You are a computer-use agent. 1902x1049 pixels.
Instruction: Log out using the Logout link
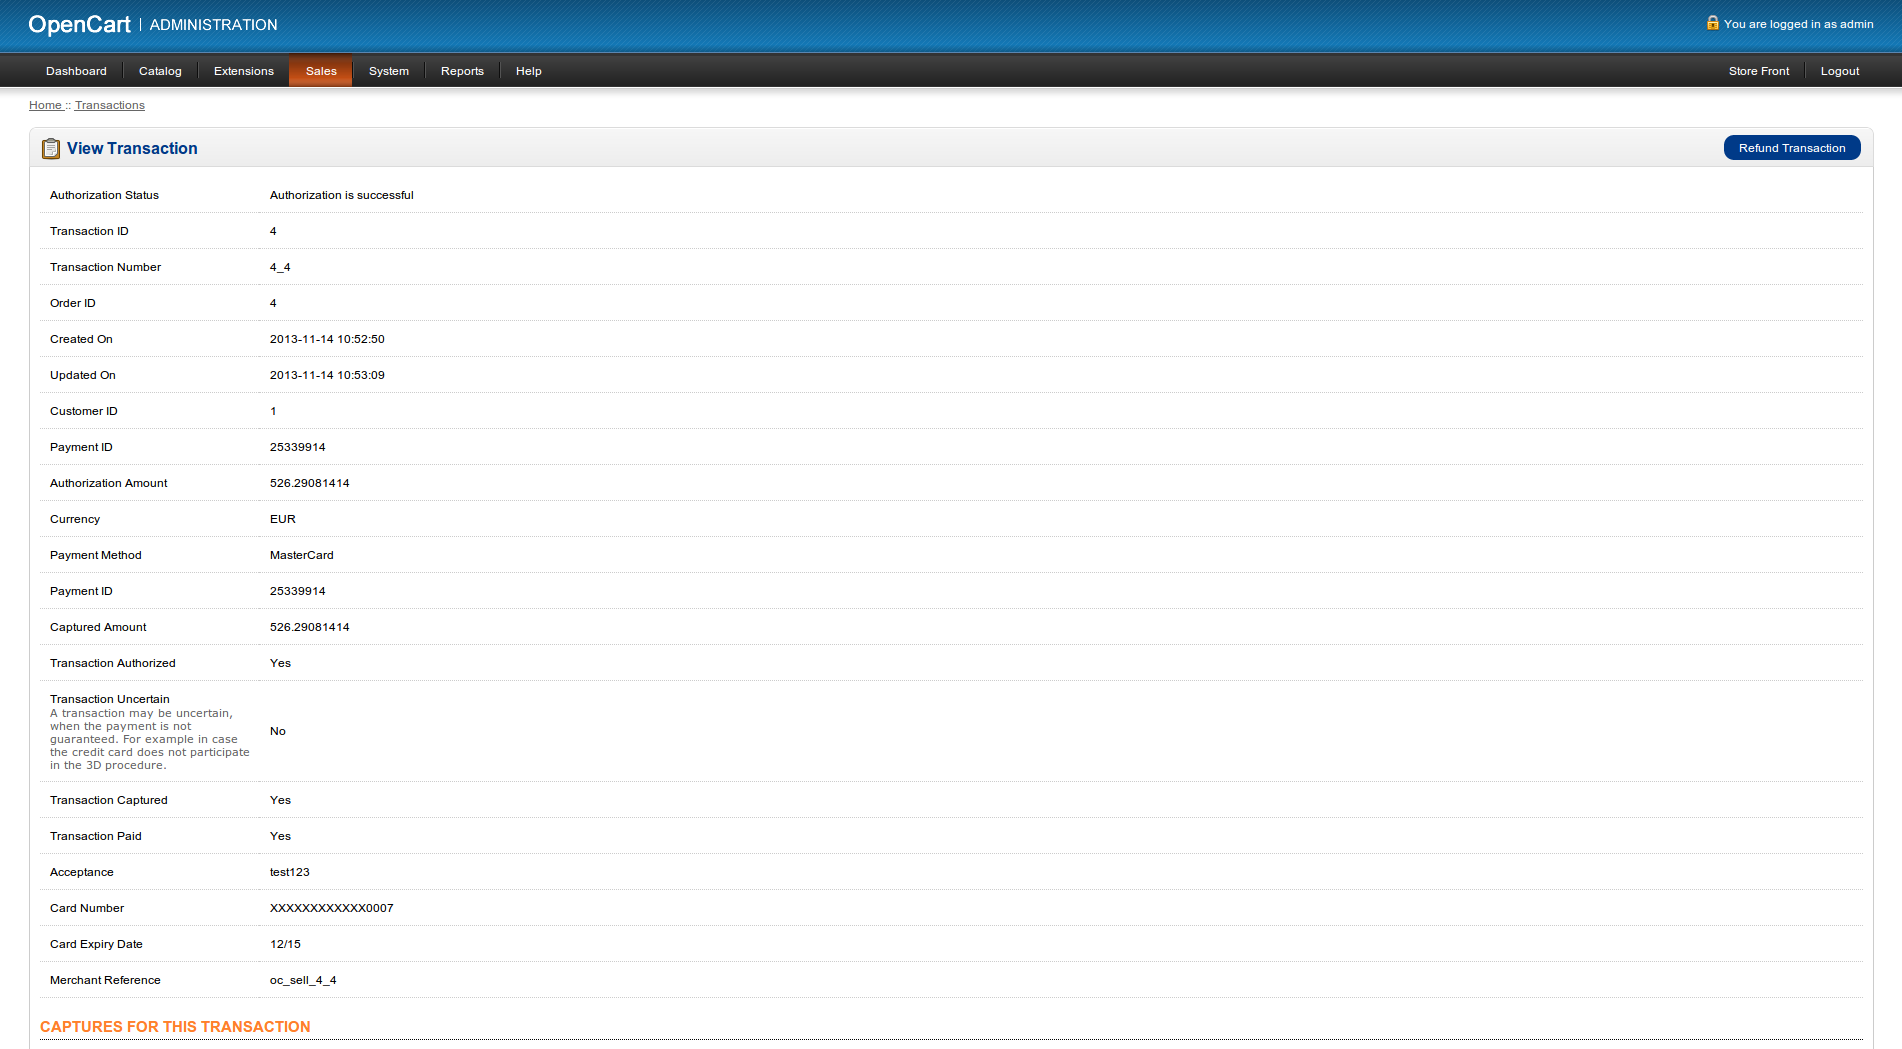click(1839, 71)
